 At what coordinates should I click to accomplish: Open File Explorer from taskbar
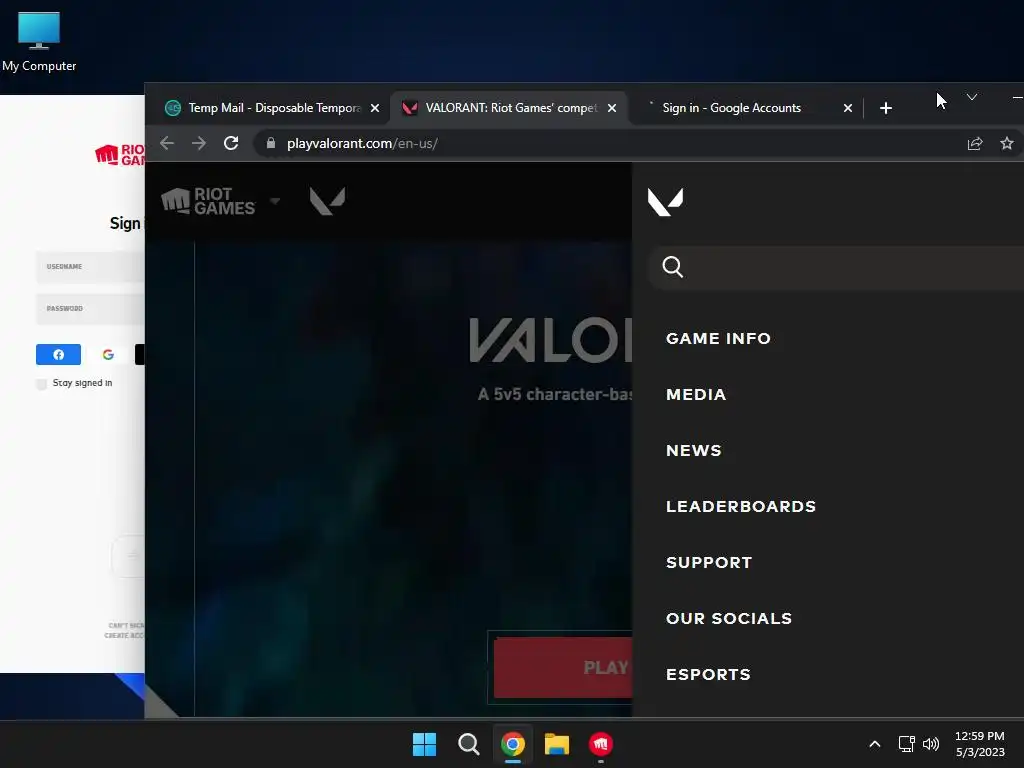[557, 744]
